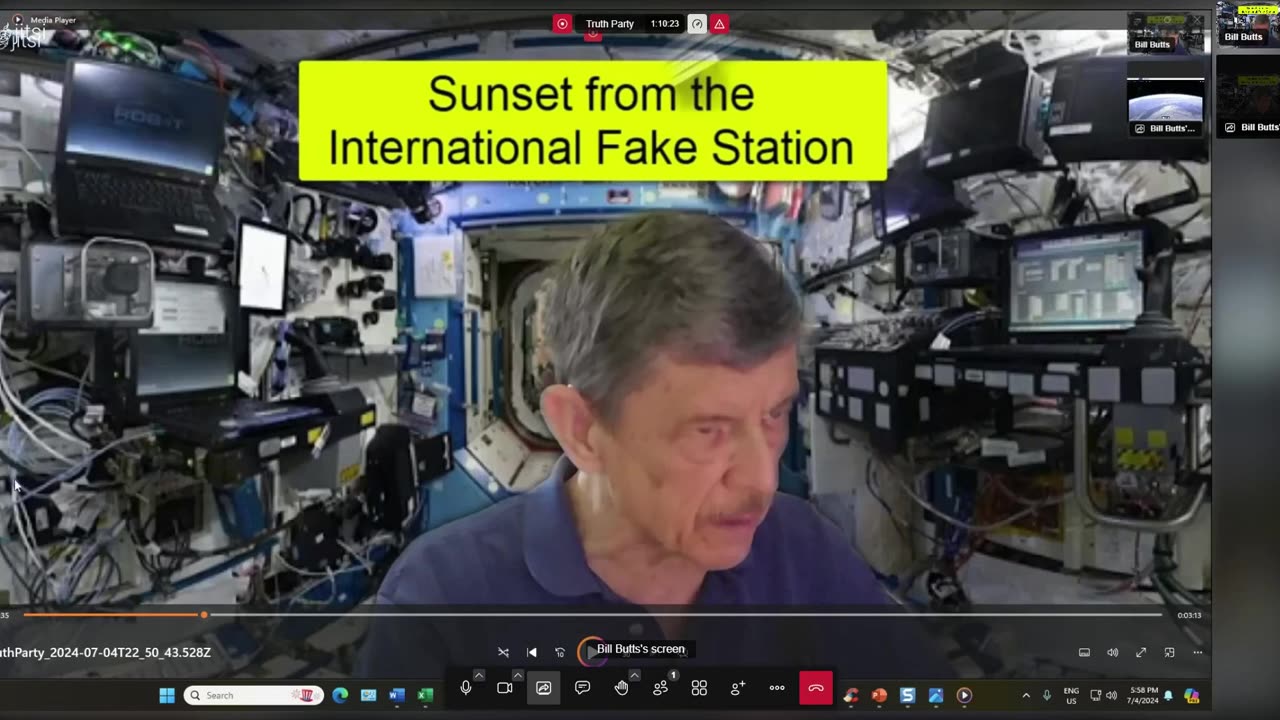Click the red warning triangle icon
1280x720 pixels.
click(x=719, y=24)
